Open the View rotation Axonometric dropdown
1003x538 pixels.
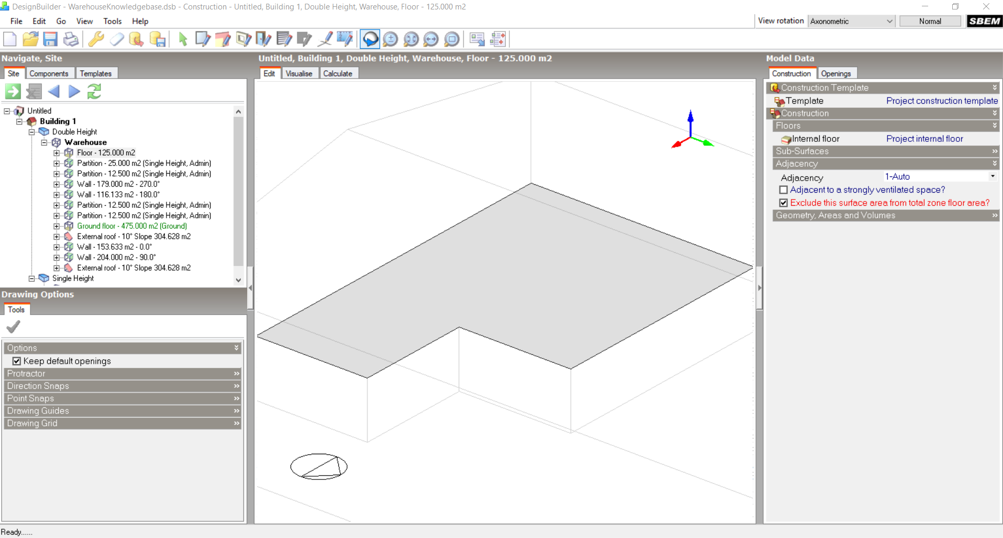pyautogui.click(x=851, y=21)
